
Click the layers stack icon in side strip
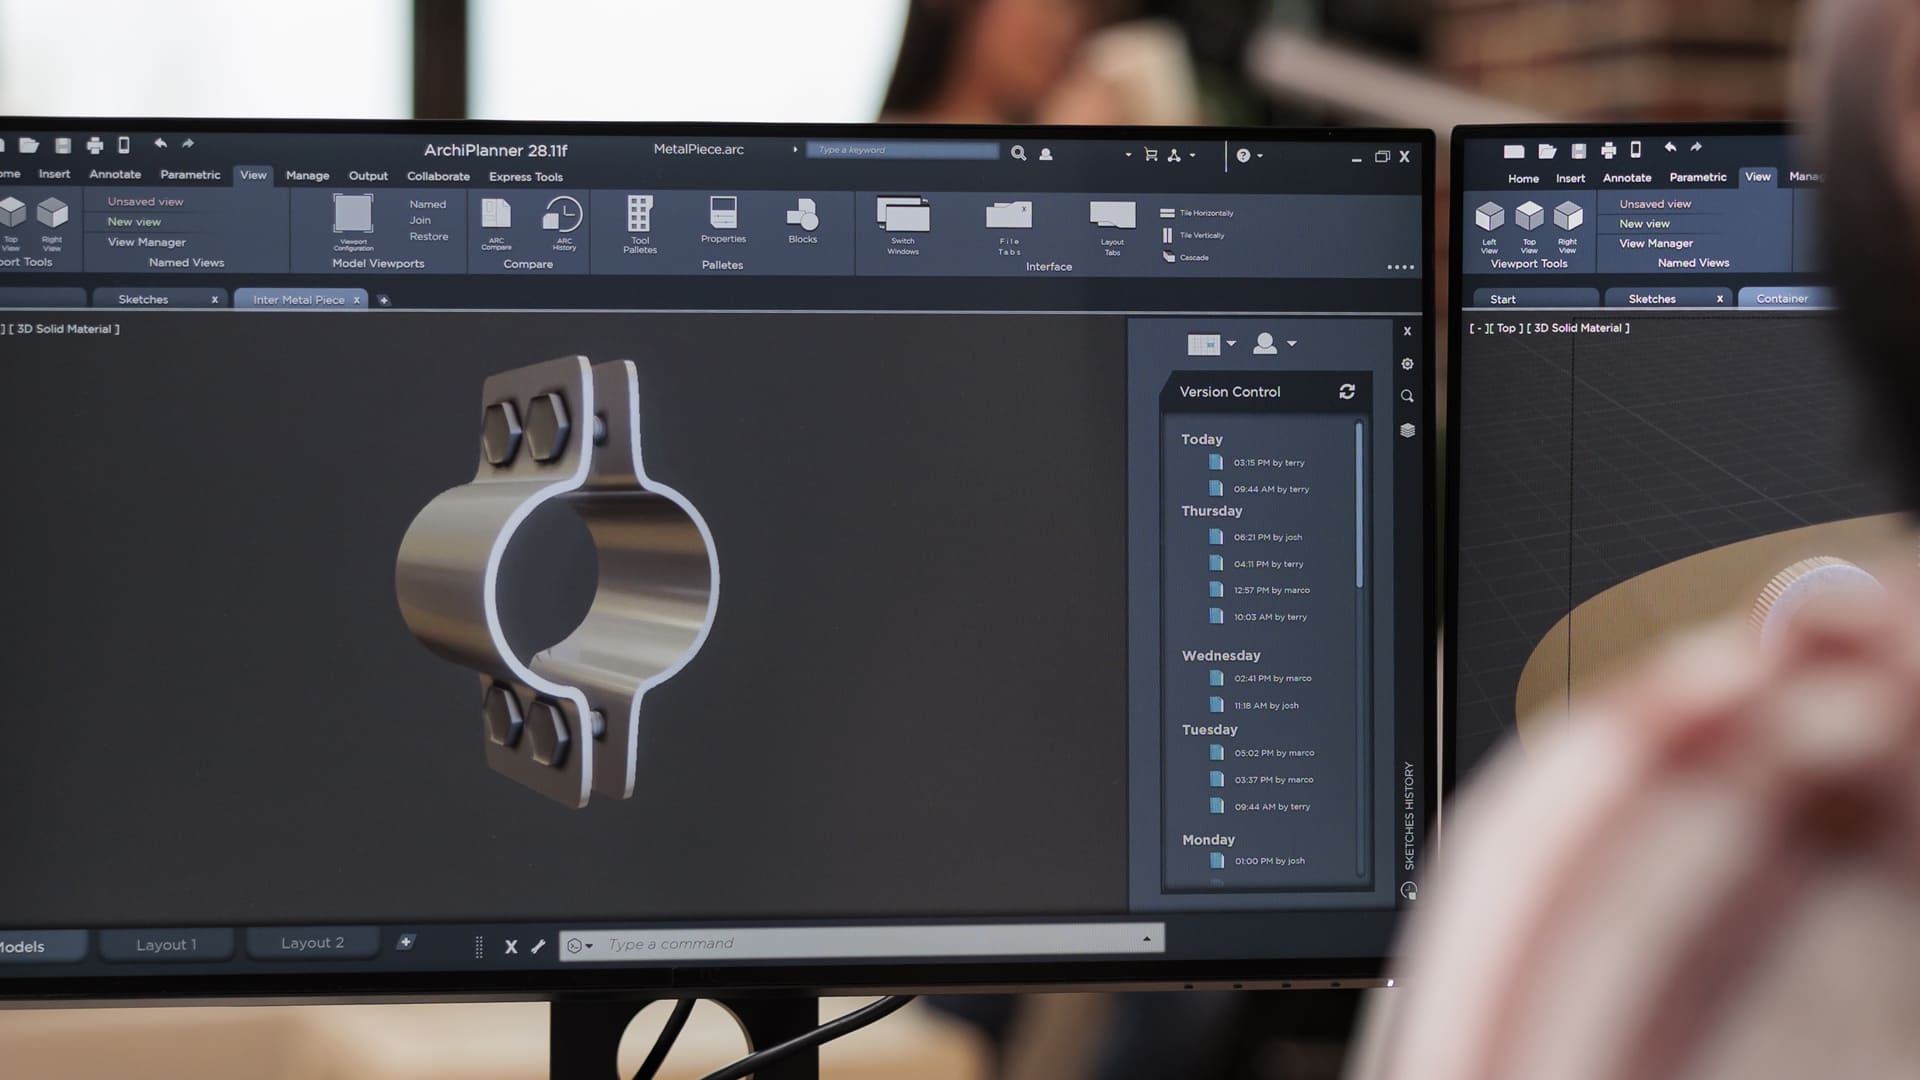pos(1408,431)
